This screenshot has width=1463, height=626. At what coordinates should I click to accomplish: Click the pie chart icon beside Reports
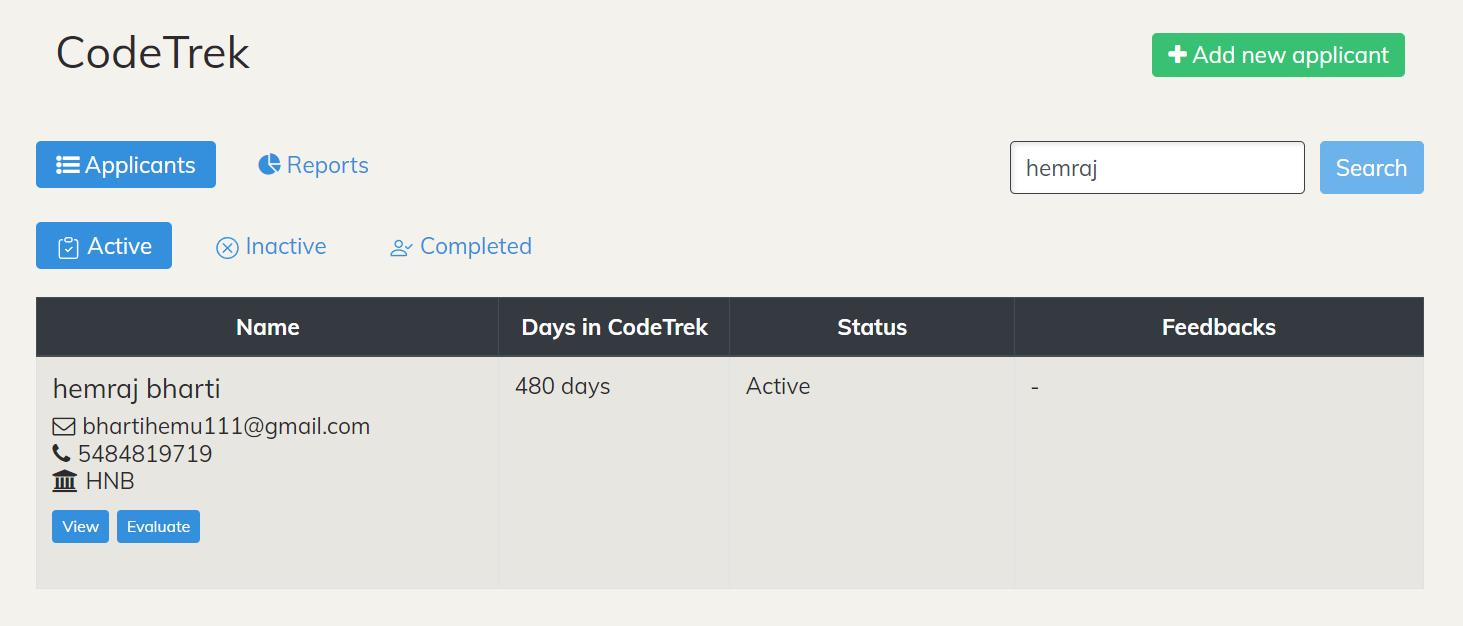(268, 164)
